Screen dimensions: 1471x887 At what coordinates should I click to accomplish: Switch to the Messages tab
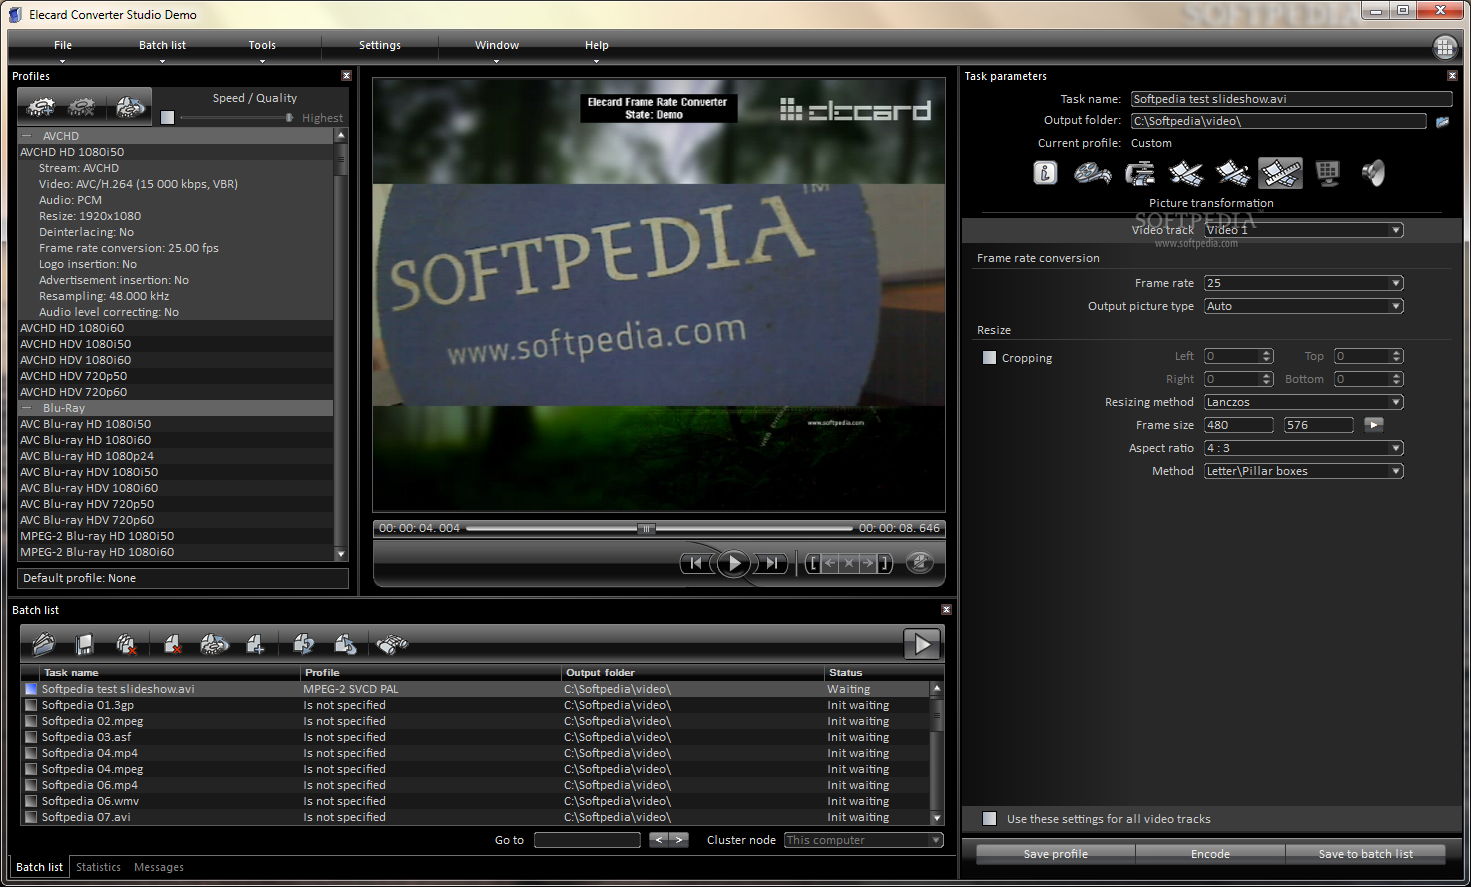click(158, 867)
